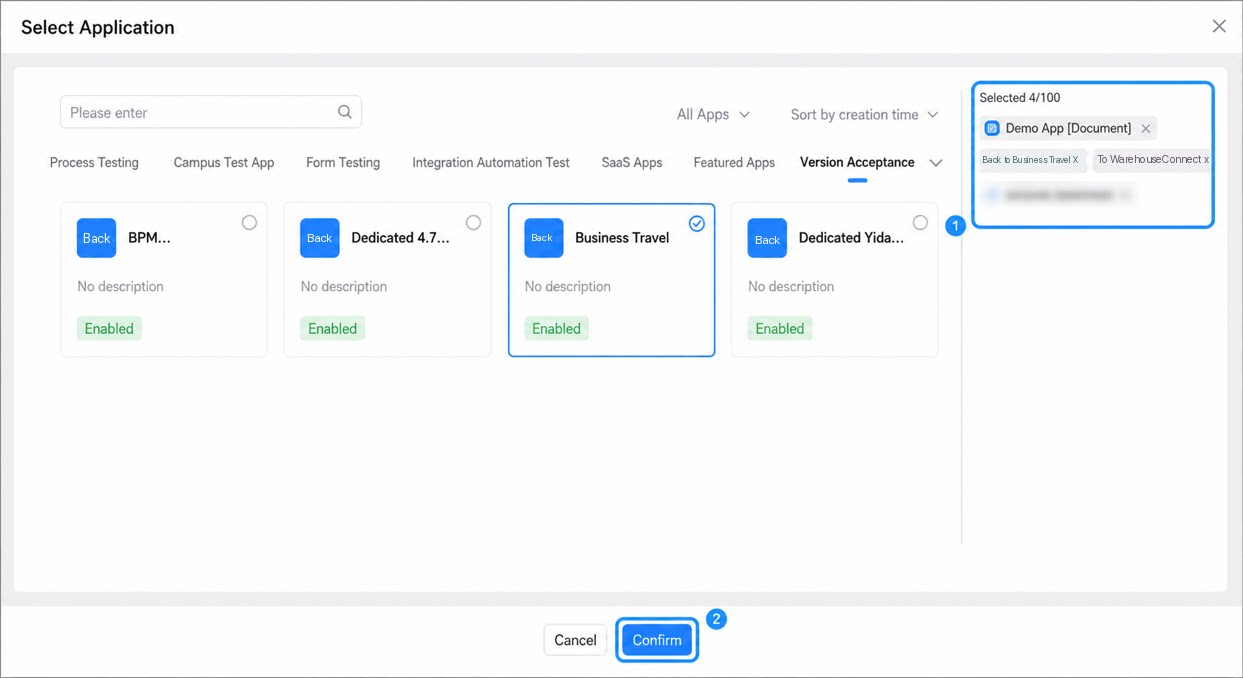Click the Demo App document icon

tap(992, 128)
